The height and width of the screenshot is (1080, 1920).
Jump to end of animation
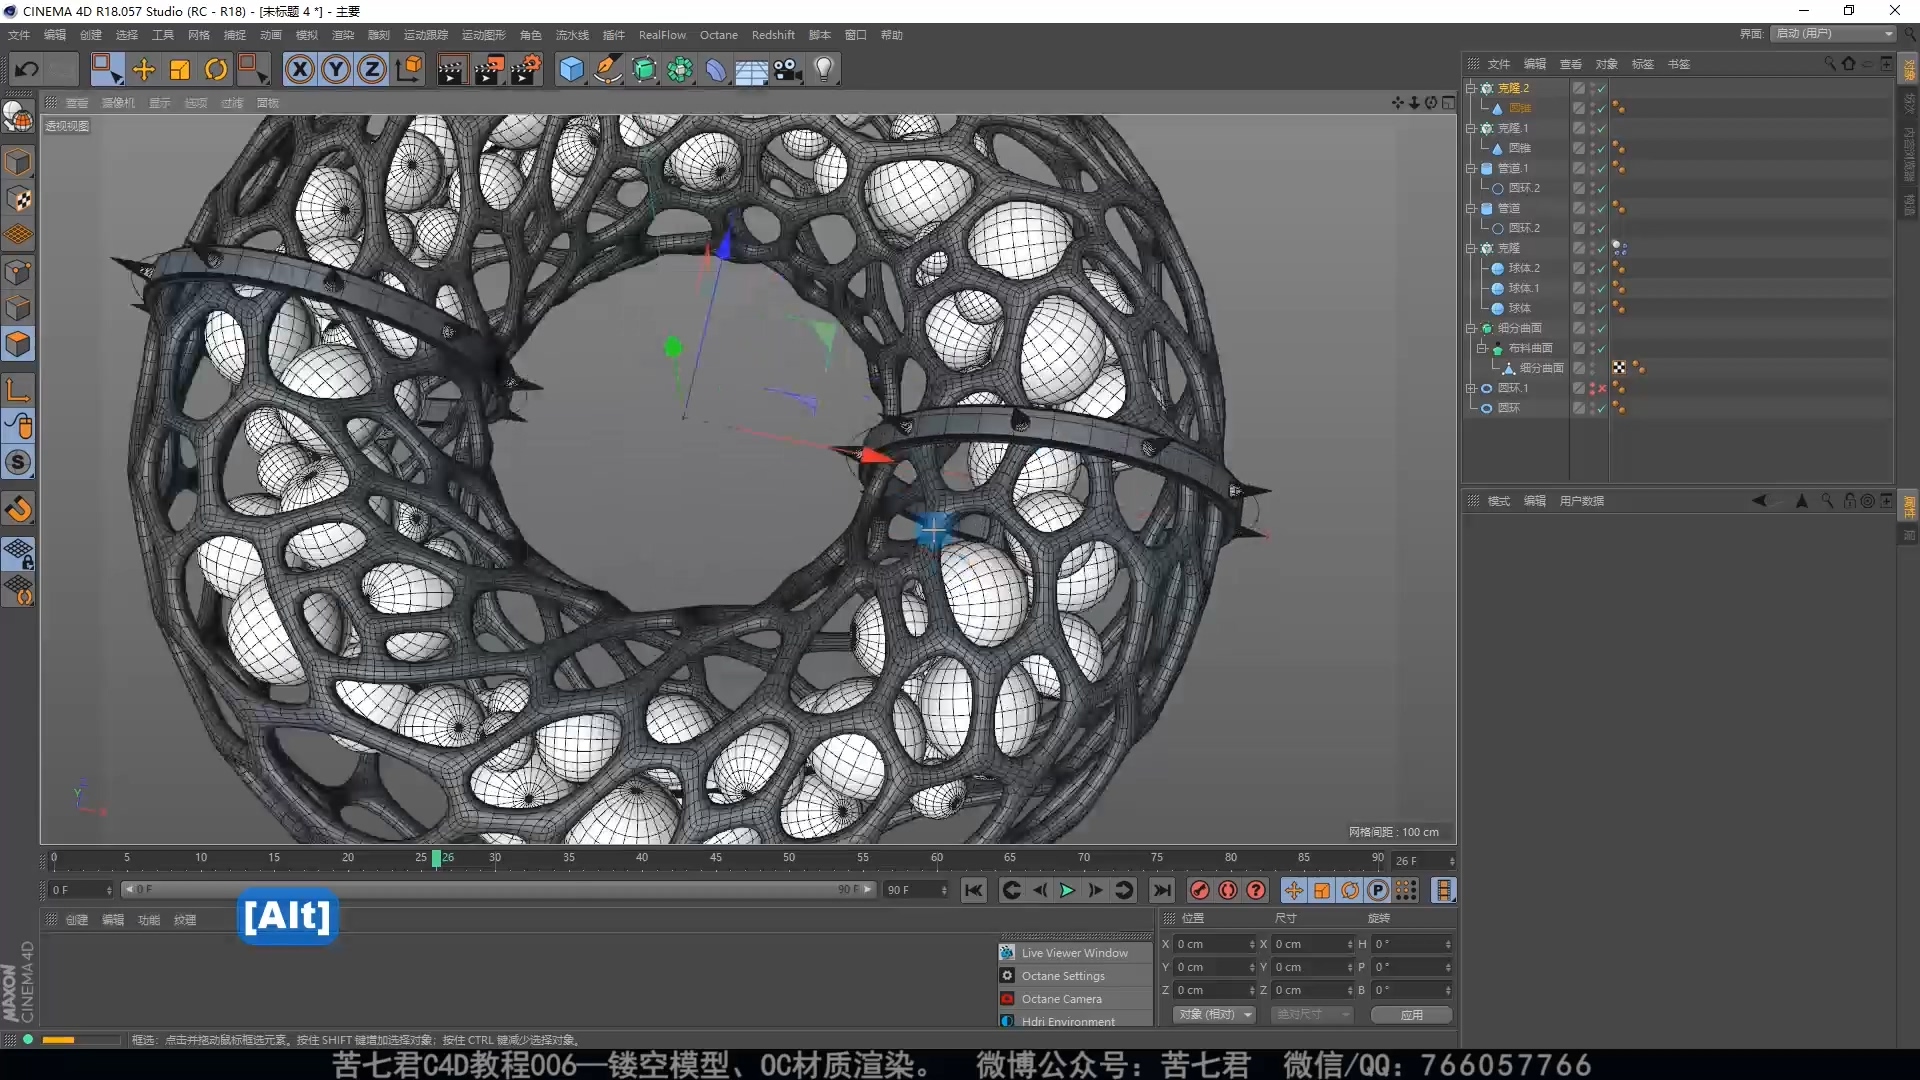[1161, 890]
